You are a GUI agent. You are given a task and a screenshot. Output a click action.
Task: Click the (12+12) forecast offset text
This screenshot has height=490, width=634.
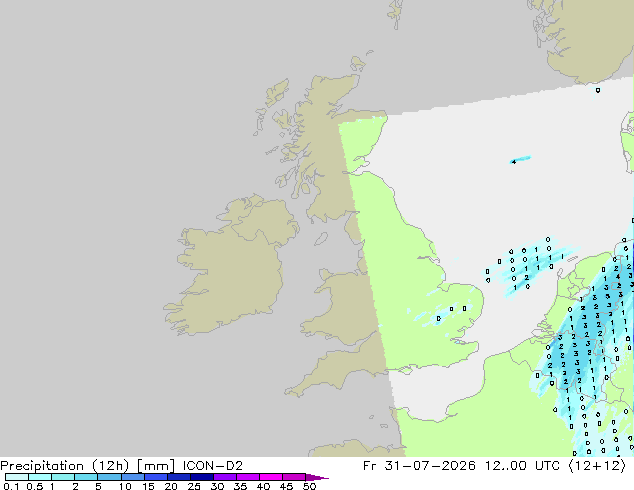597,466
